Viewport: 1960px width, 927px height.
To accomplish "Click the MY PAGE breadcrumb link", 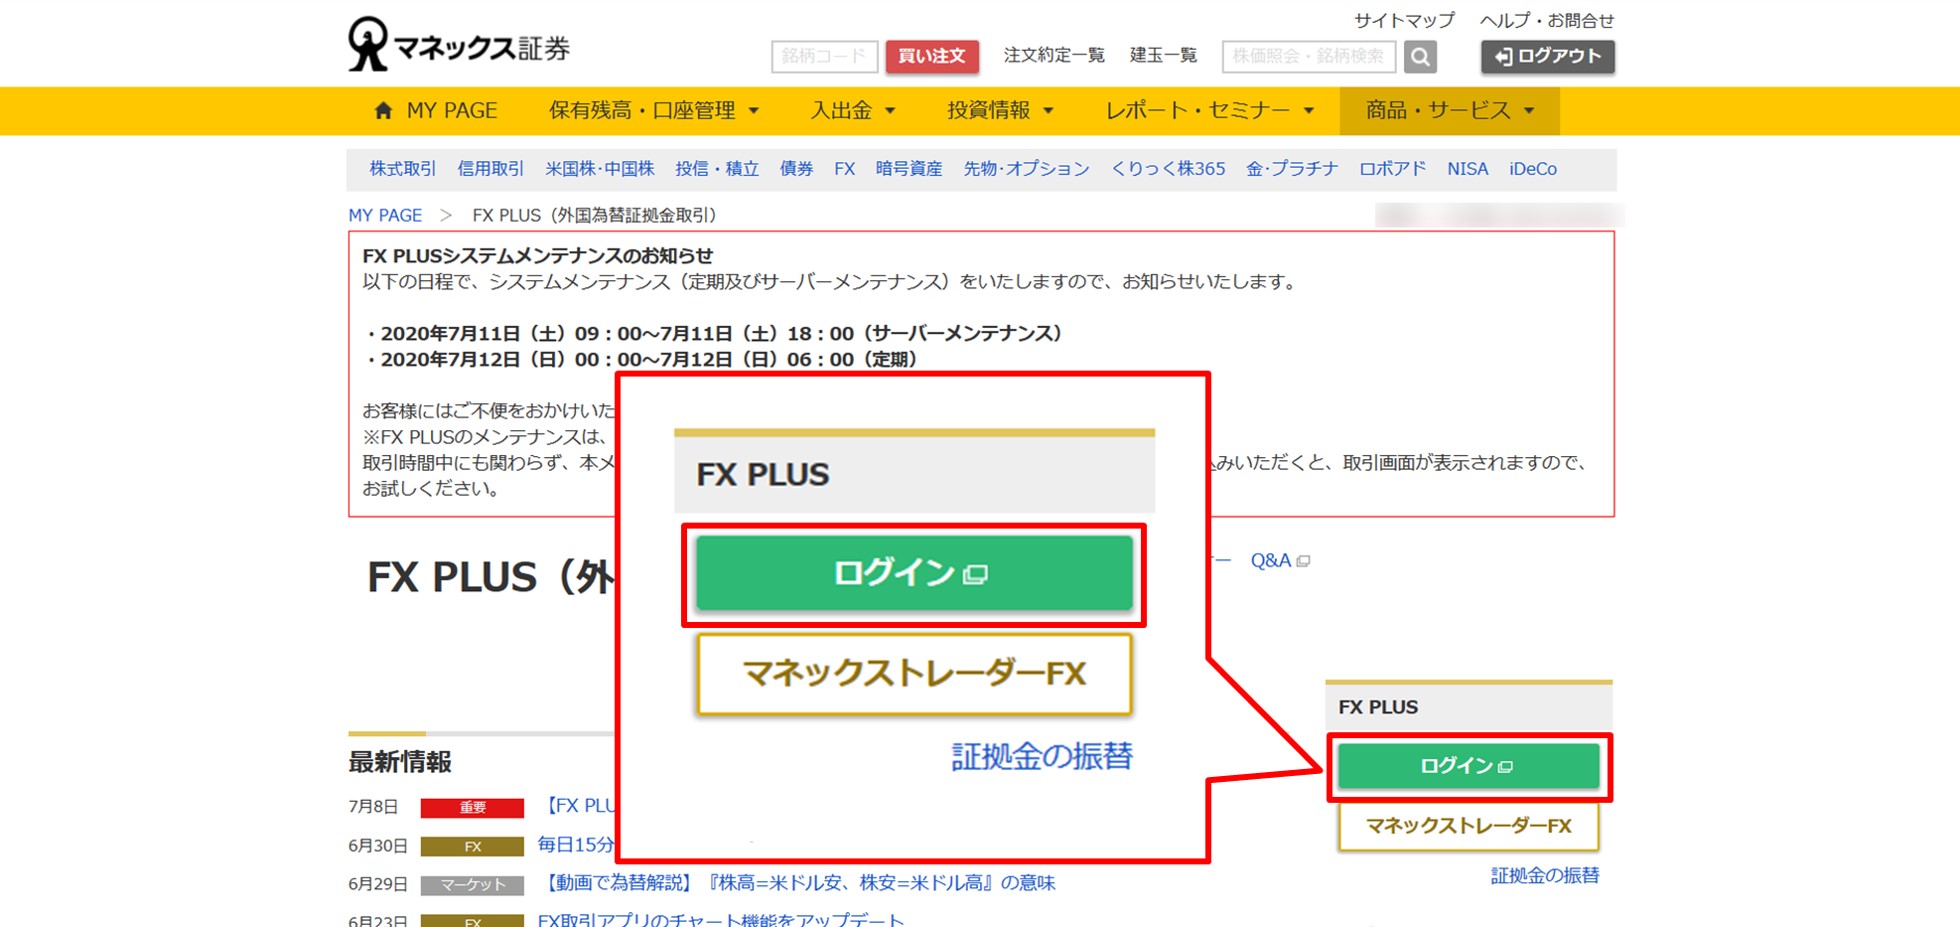I will [x=385, y=215].
